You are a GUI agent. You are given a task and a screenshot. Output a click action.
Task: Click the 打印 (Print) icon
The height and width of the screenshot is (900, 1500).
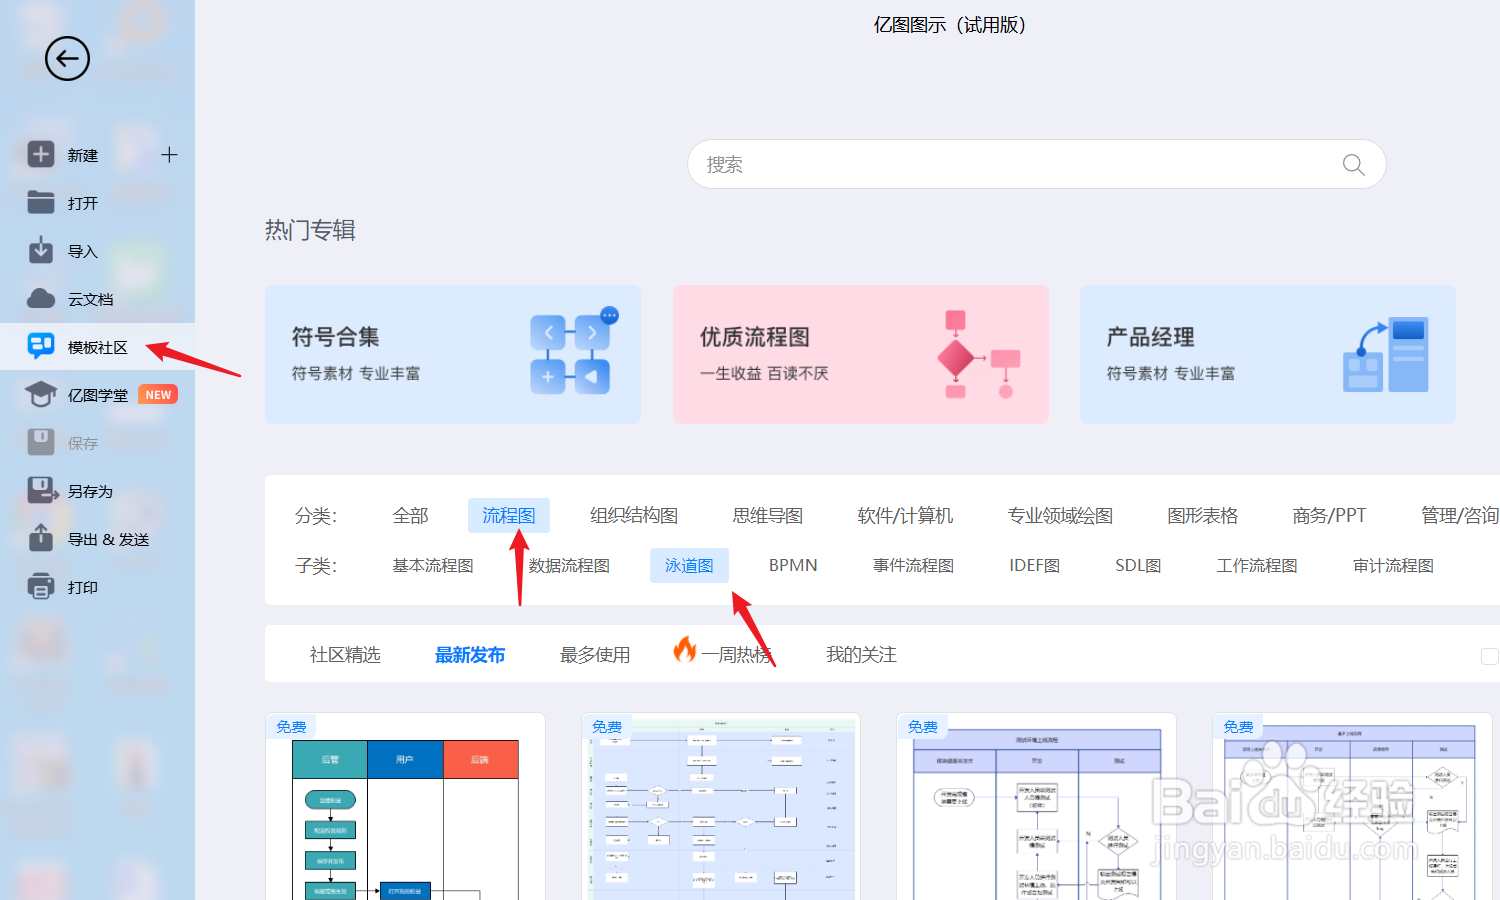tap(40, 587)
